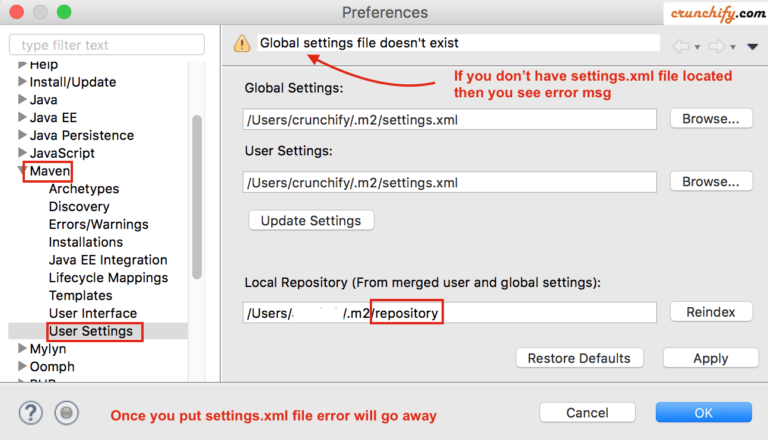Expand the Mylyn tree node

point(23,350)
